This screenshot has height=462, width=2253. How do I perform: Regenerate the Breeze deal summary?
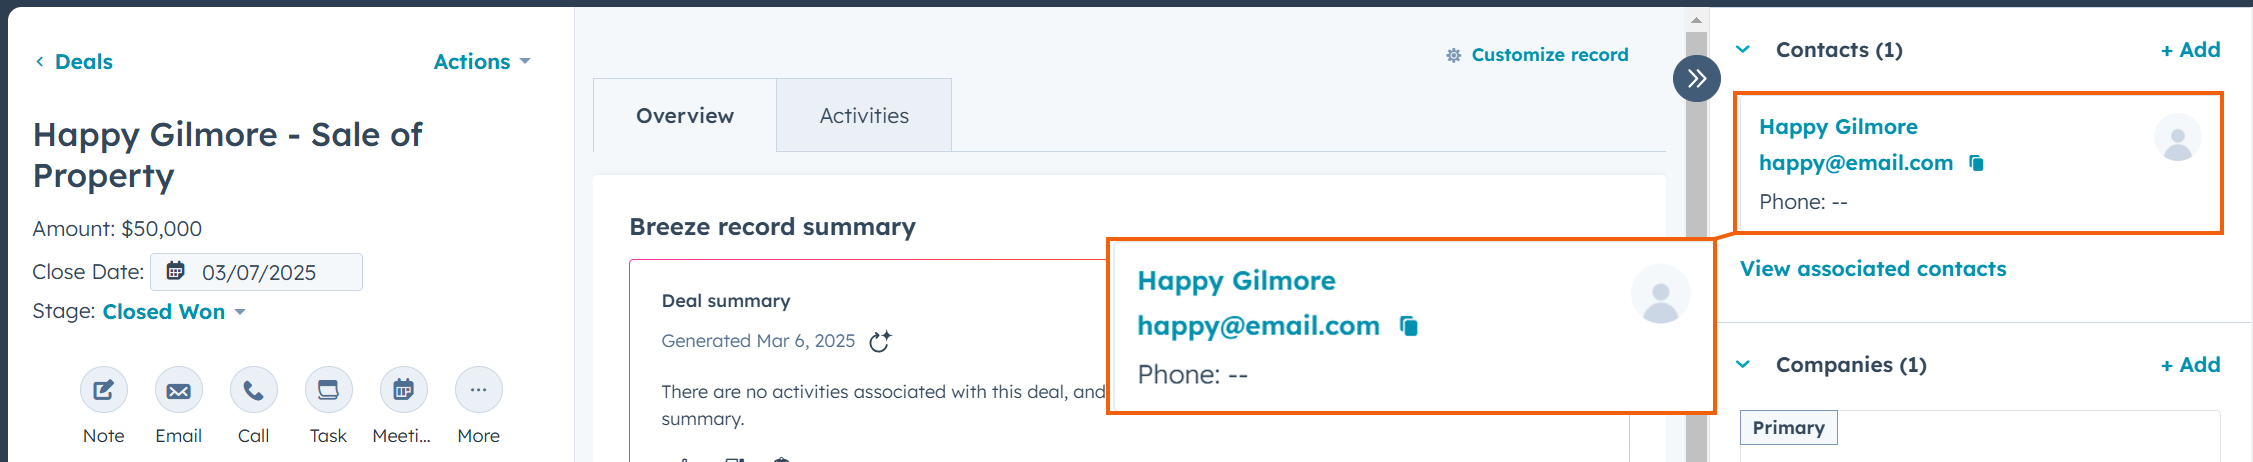tap(880, 342)
